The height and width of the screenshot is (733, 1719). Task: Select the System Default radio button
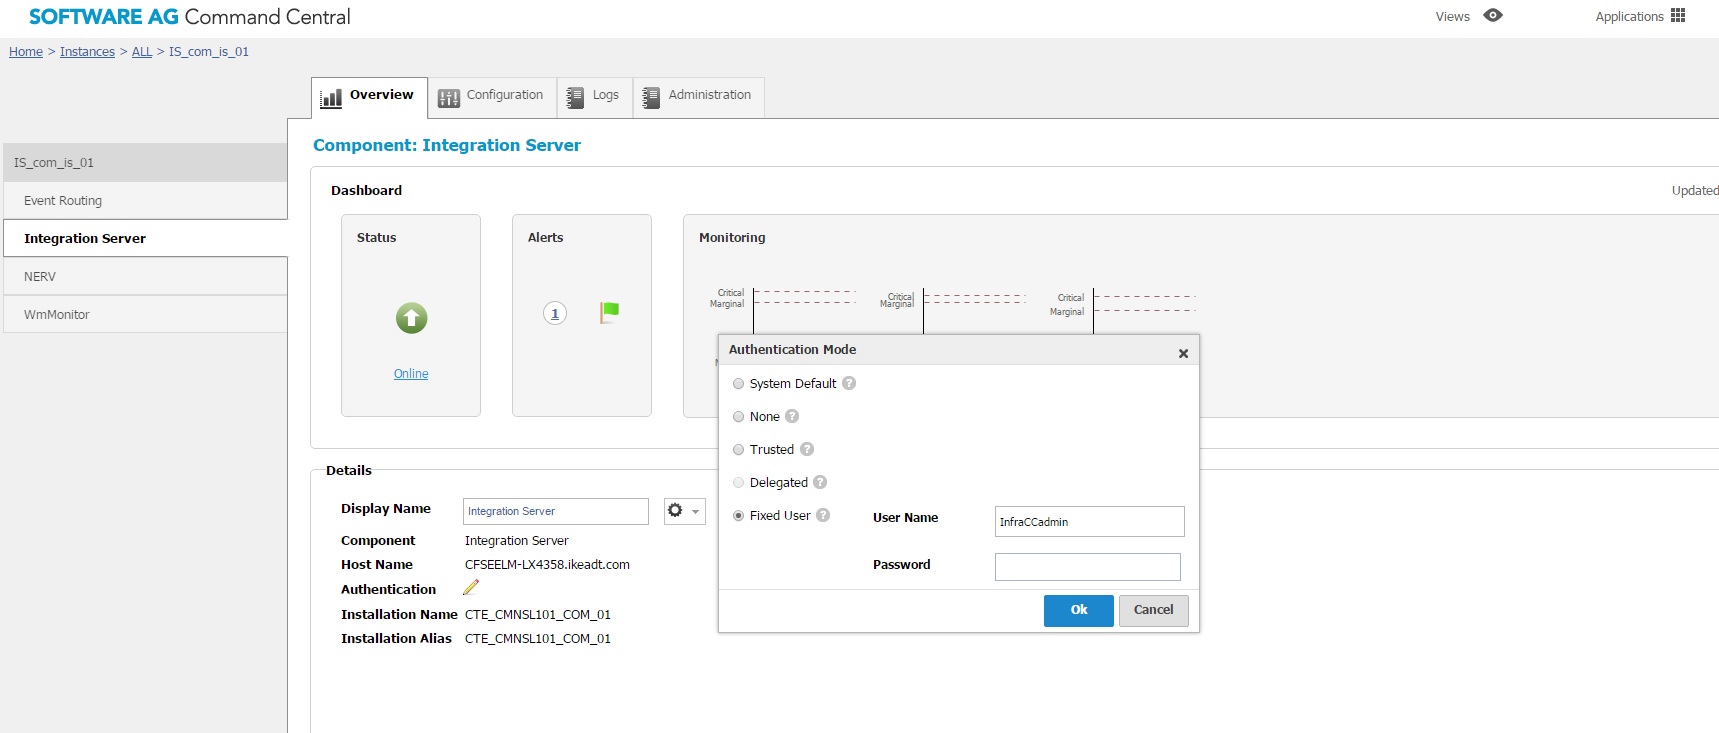coord(739,384)
